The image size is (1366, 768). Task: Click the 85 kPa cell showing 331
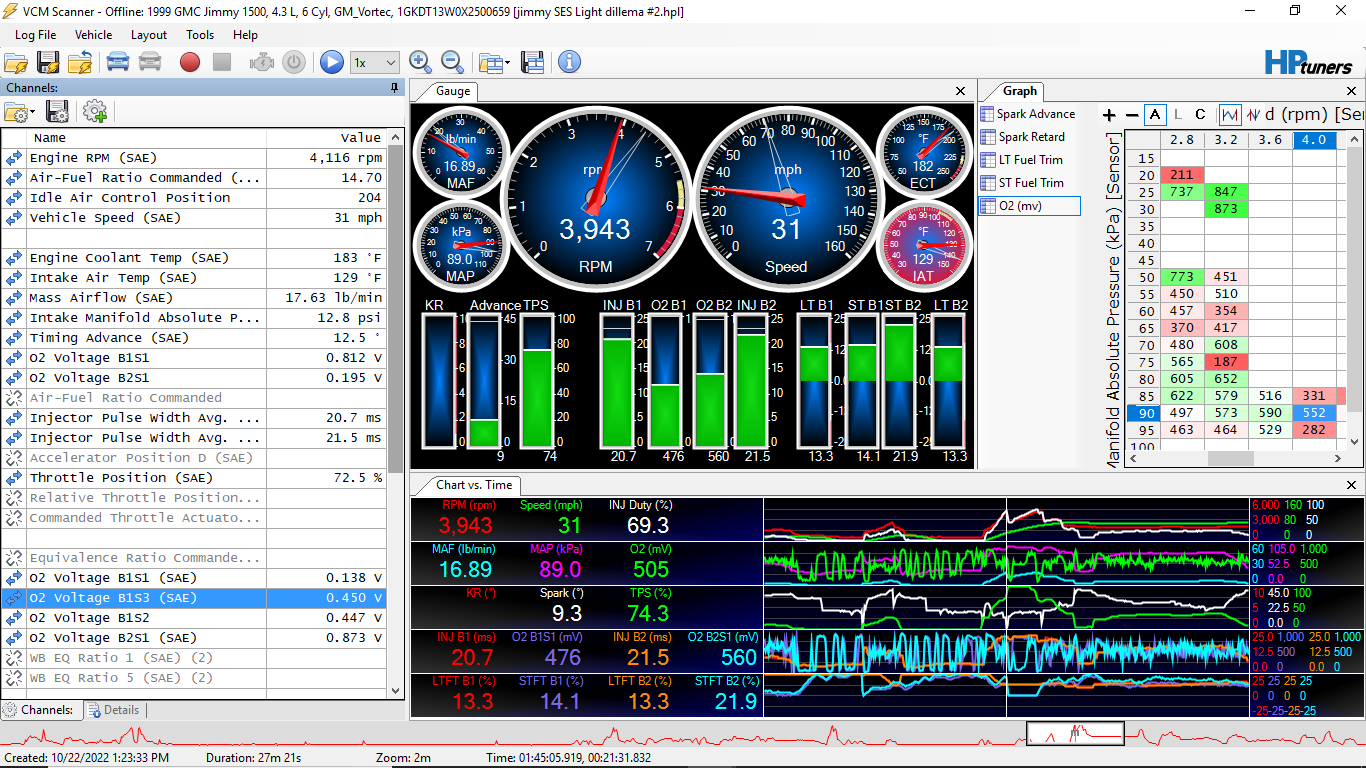tap(1314, 396)
